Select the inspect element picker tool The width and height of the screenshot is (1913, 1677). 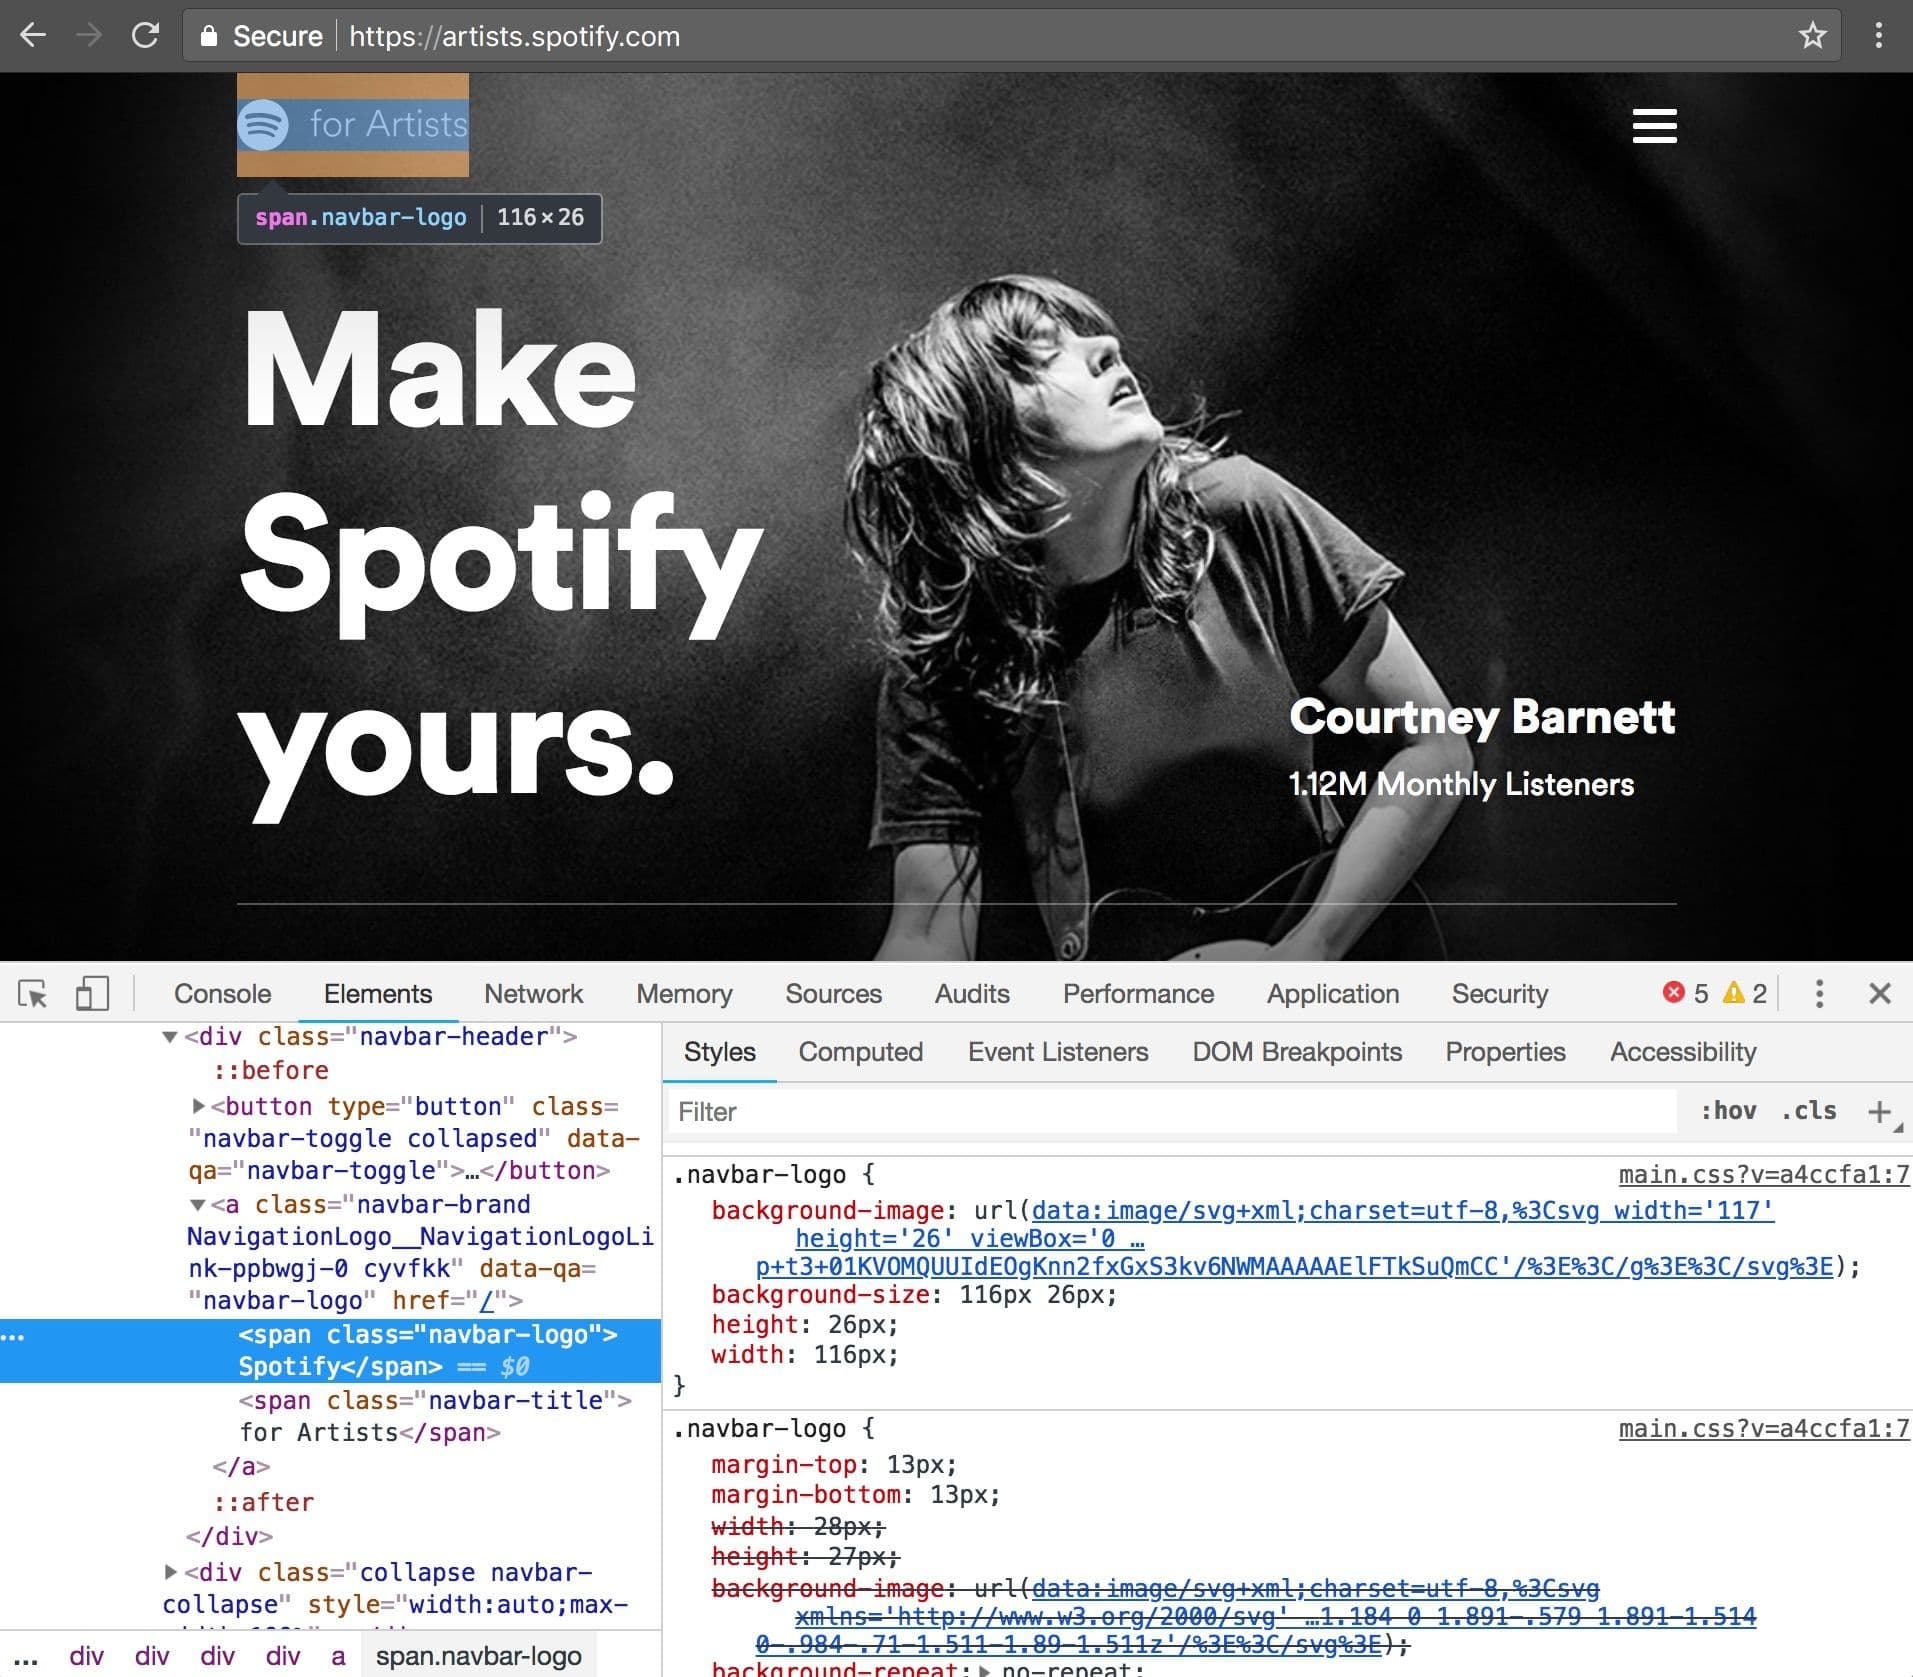[33, 993]
